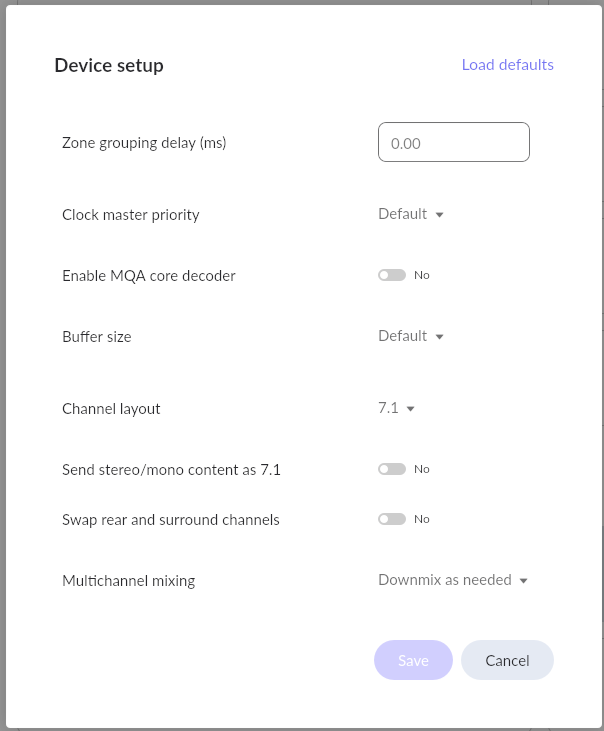Open the Clock master priority dropdown

pyautogui.click(x=410, y=214)
